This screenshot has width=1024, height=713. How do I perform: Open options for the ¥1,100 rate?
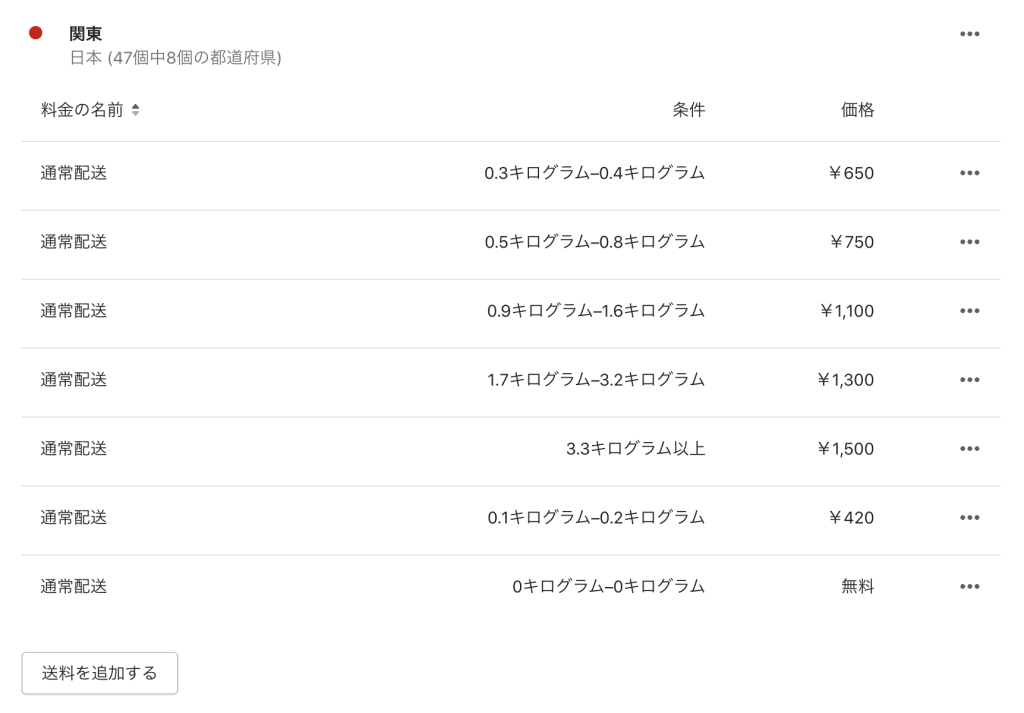click(x=969, y=311)
